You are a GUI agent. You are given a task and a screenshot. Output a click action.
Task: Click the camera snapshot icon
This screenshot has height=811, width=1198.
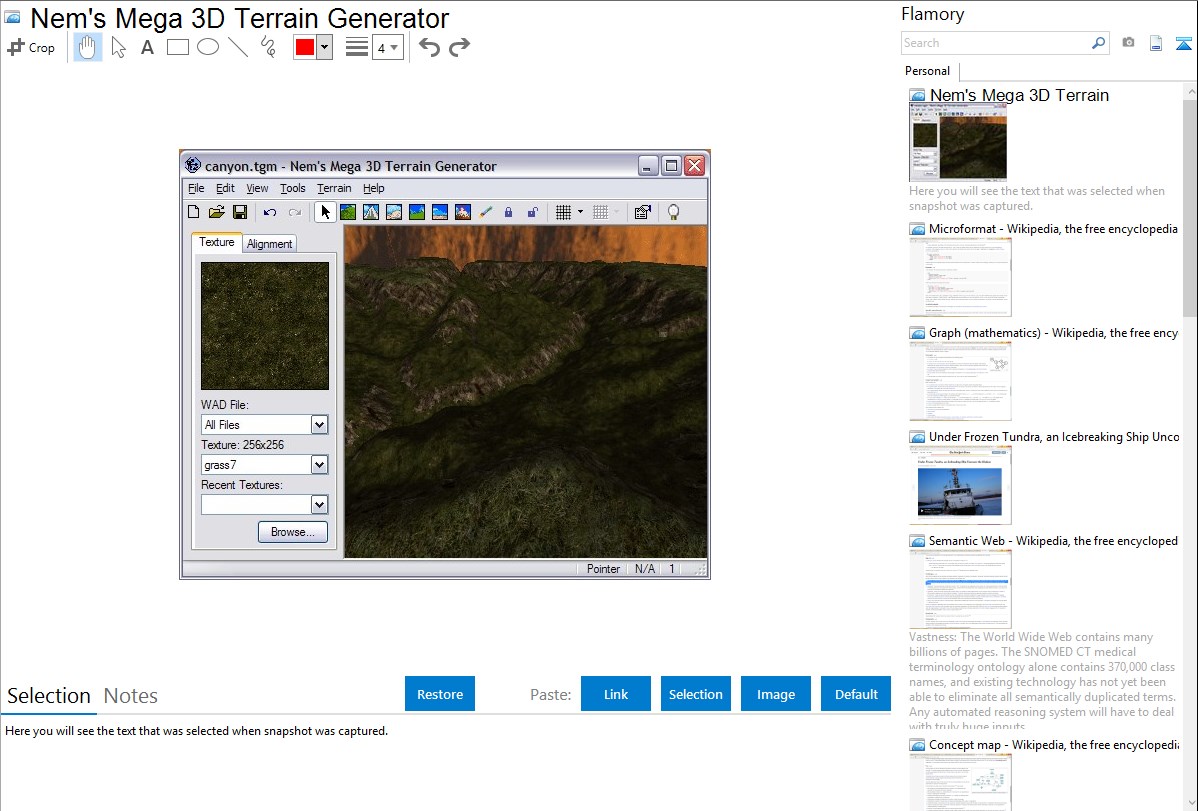click(1128, 43)
